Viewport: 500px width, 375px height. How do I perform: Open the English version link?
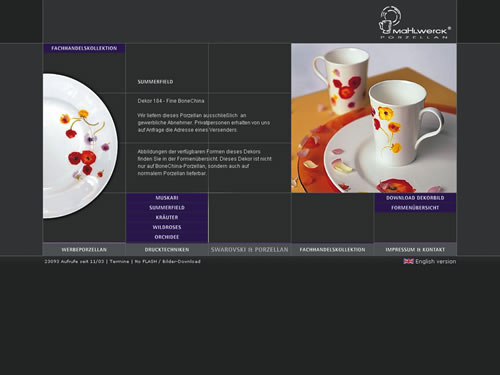[x=435, y=262]
